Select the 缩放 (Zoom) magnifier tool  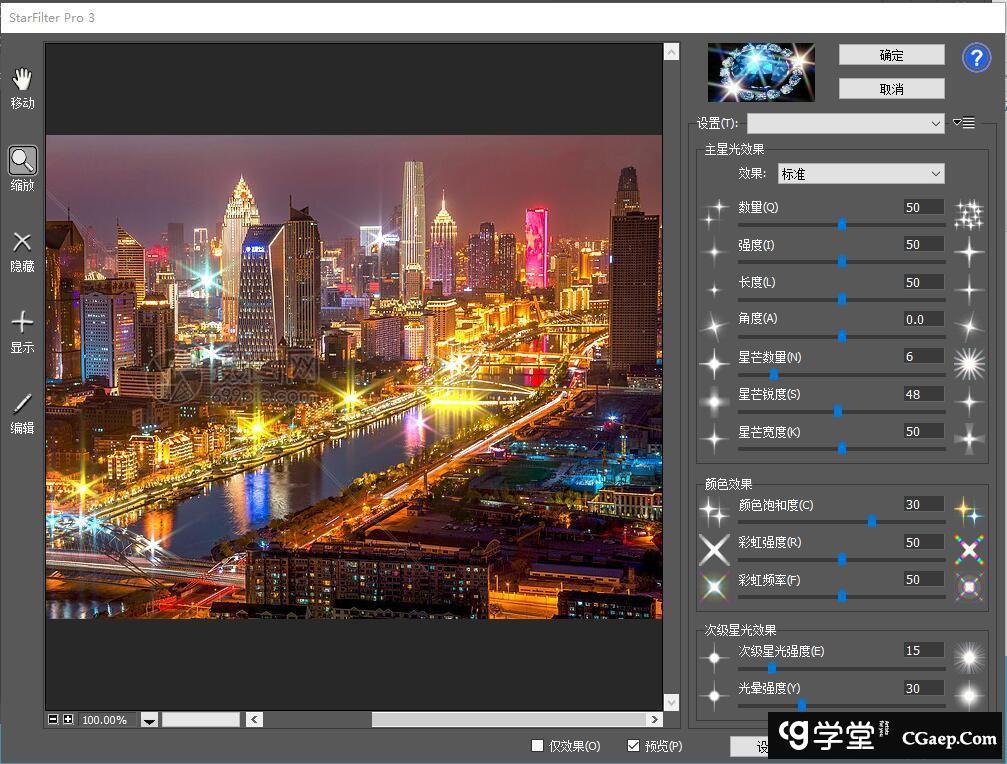22,160
